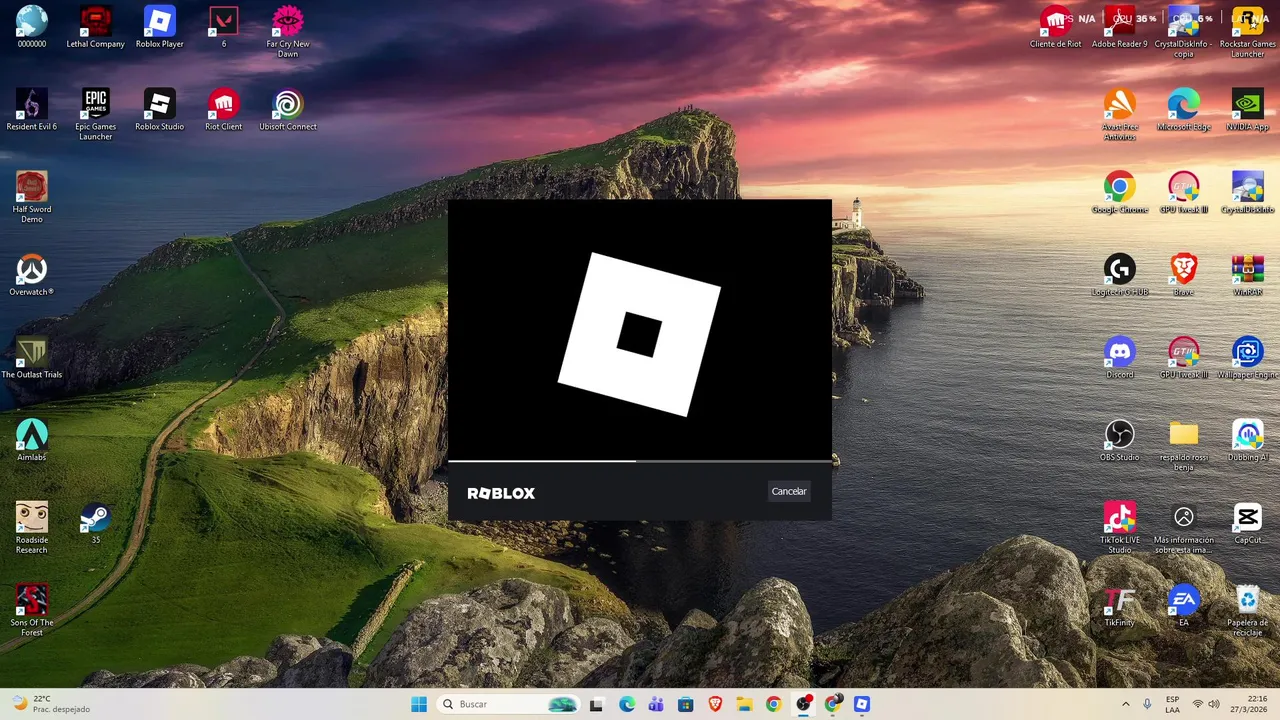Open the Half Sword Demo shortcut

click(32, 197)
